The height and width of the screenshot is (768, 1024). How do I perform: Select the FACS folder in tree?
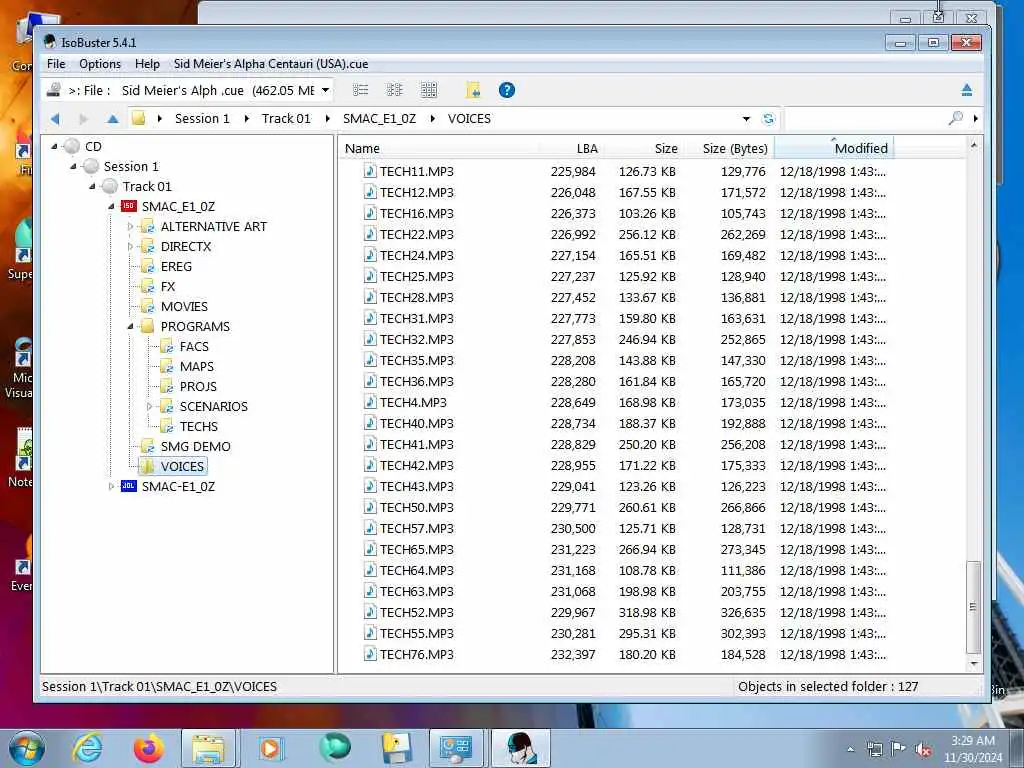coord(194,347)
